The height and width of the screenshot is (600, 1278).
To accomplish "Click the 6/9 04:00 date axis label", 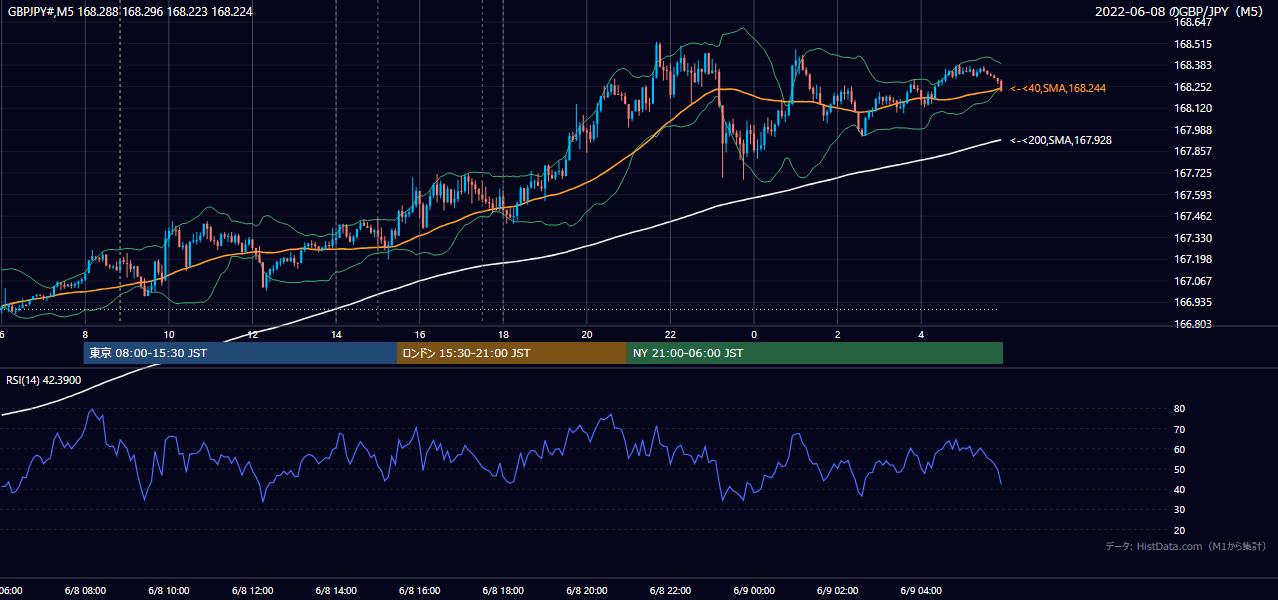I will click(921, 591).
